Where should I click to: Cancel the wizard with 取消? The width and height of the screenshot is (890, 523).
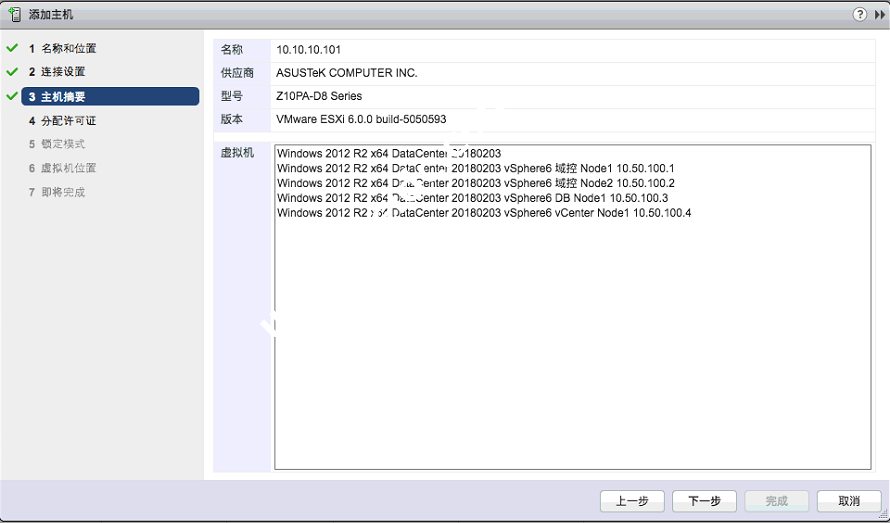[x=848, y=501]
